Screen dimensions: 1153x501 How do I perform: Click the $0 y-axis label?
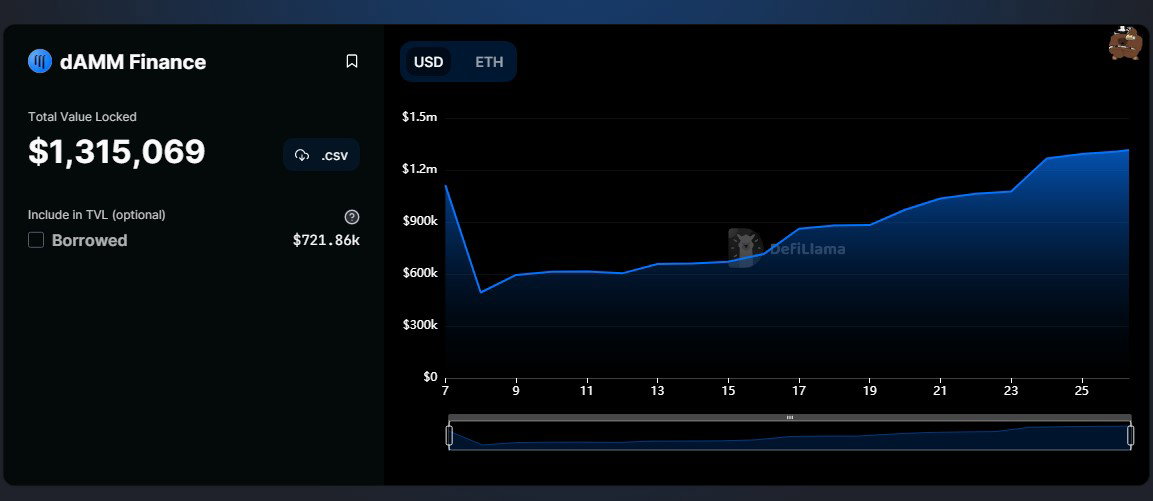(429, 377)
